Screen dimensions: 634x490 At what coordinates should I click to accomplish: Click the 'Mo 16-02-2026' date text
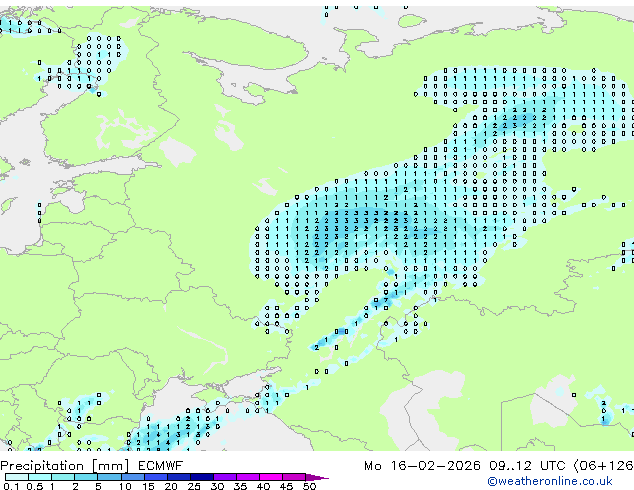pyautogui.click(x=422, y=466)
